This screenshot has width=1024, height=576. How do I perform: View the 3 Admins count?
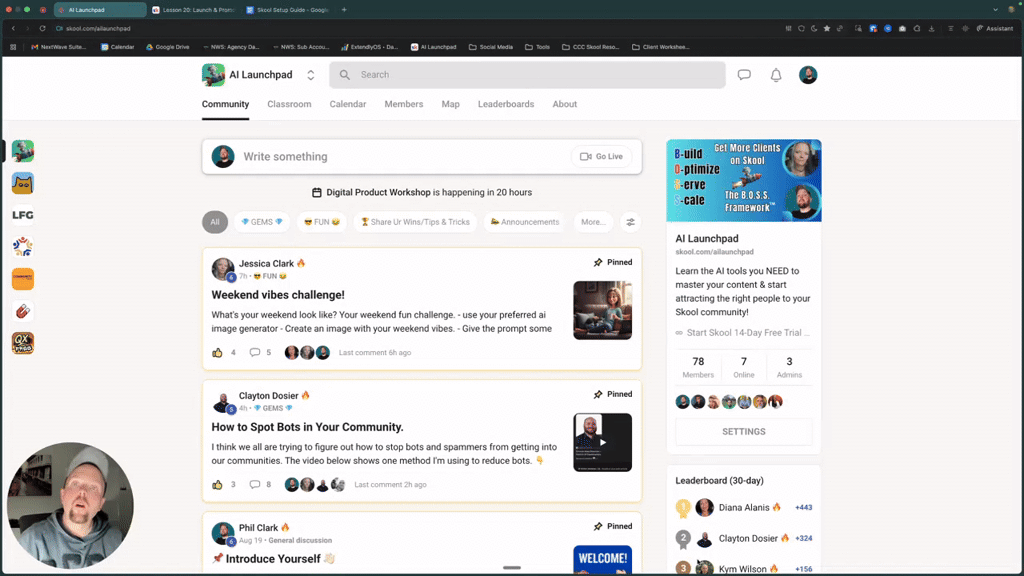click(789, 368)
